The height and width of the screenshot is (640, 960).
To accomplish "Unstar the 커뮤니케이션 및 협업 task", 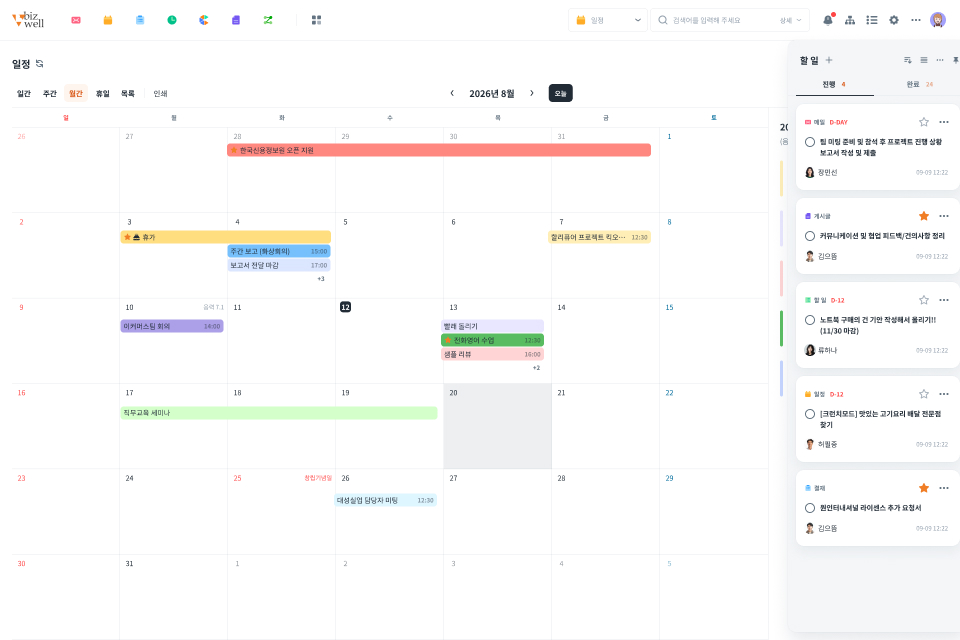I will 924,216.
